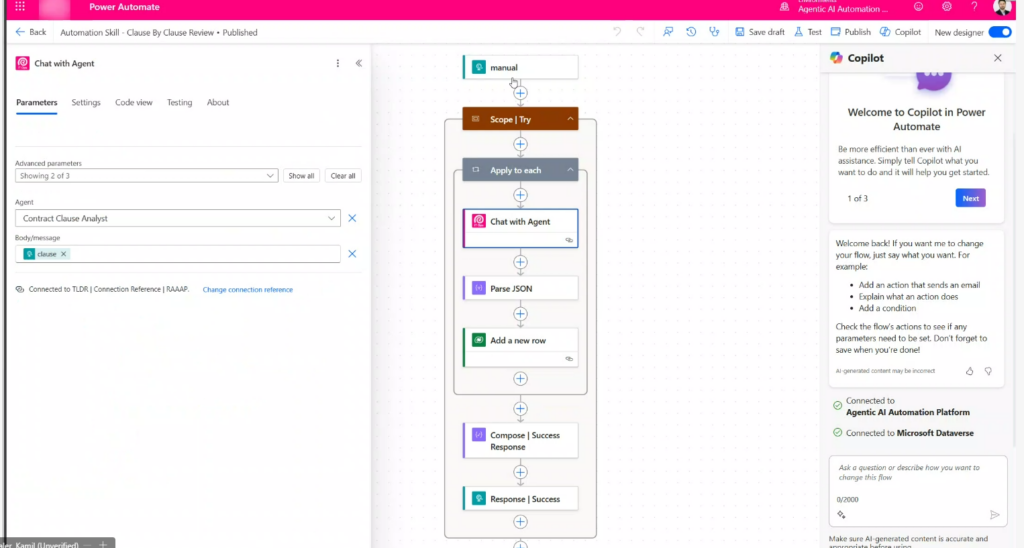Open the Advanced parameters dropdown
1024x548 pixels.
(x=146, y=176)
